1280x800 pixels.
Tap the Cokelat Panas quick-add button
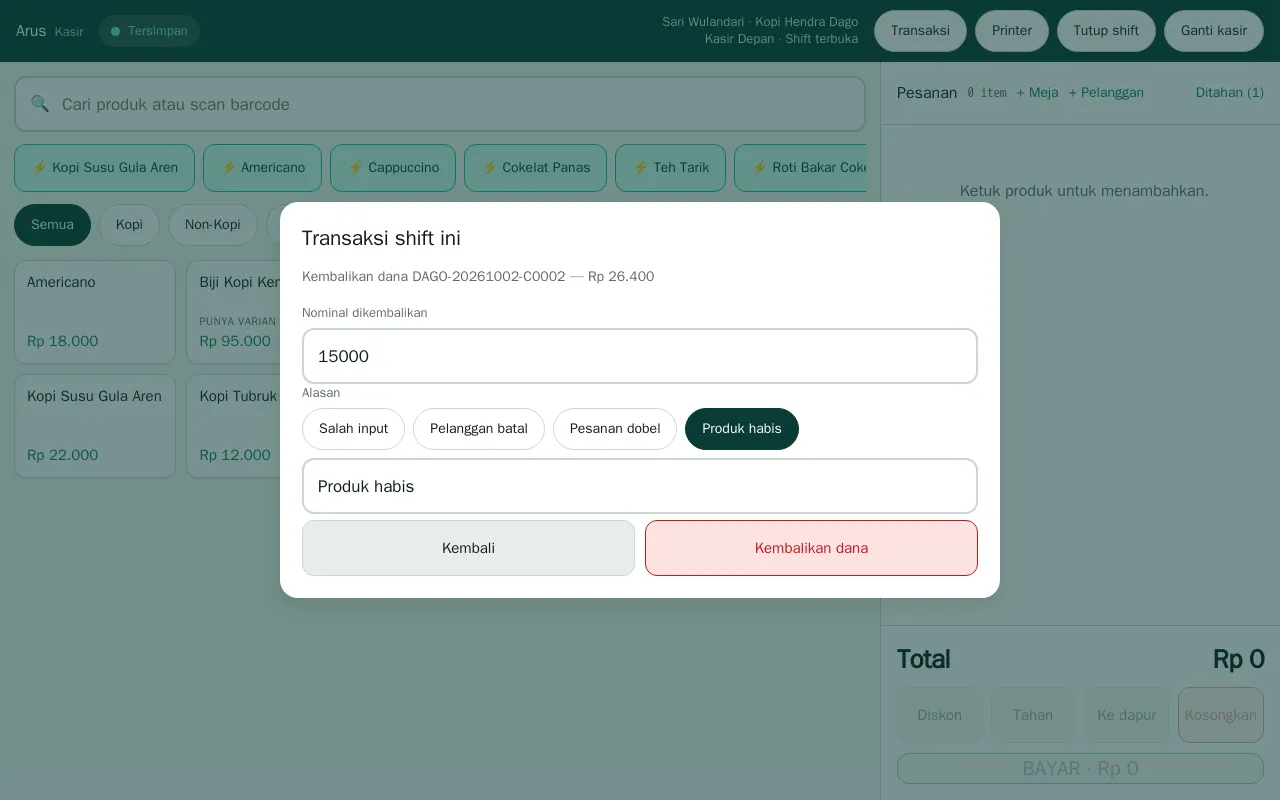pos(535,168)
